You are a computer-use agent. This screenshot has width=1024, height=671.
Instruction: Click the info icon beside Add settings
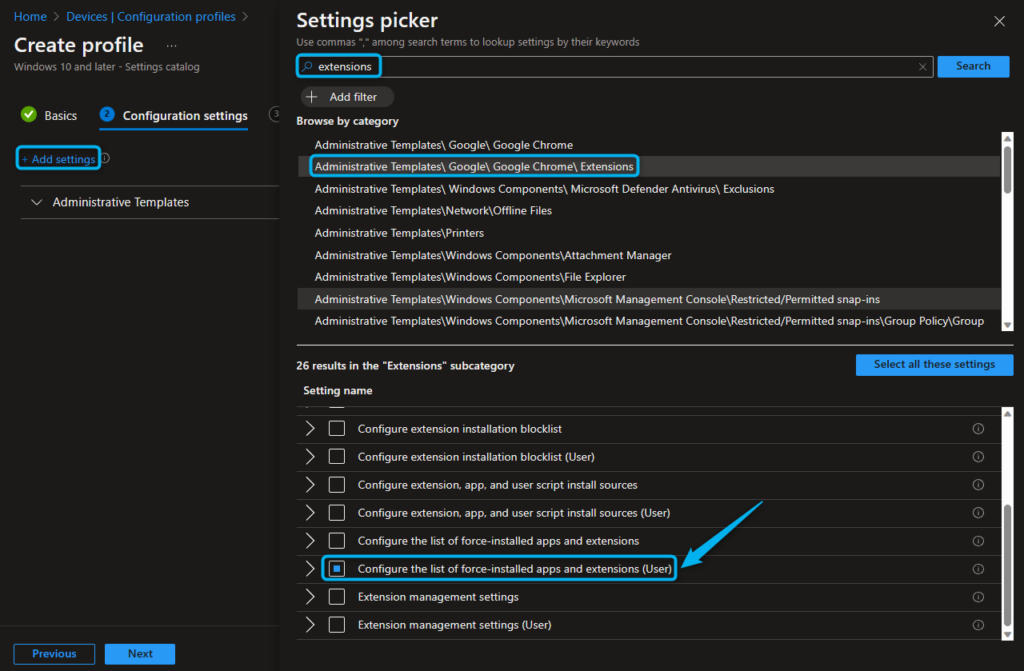point(105,159)
